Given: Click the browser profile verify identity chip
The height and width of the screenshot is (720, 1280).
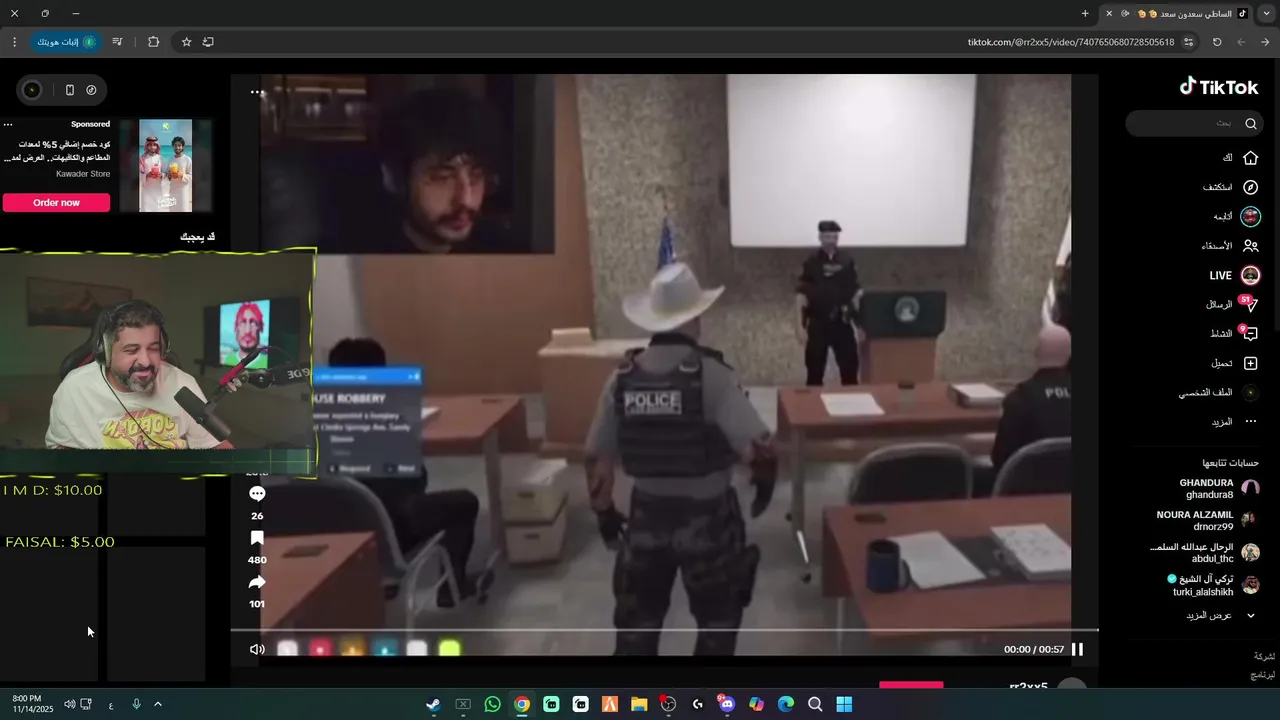Looking at the screenshot, I should pyautogui.click(x=66, y=42).
